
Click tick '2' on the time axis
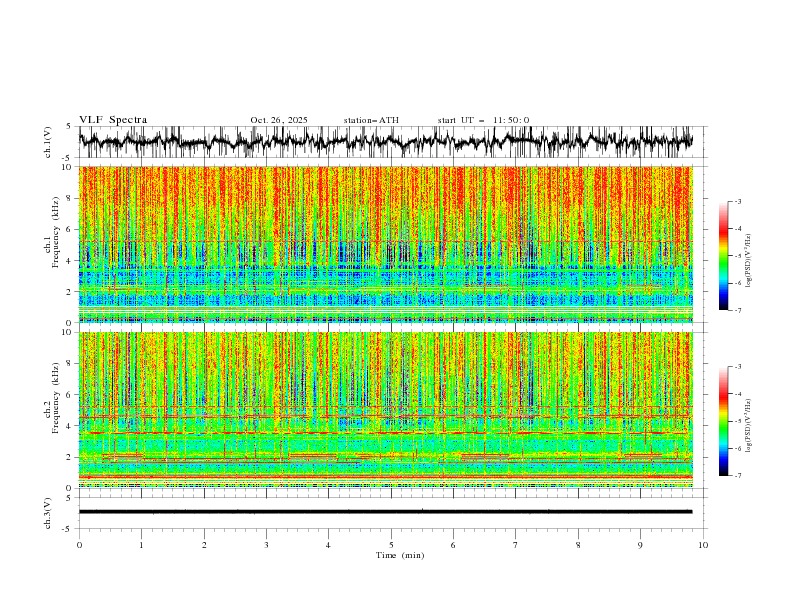pos(204,545)
